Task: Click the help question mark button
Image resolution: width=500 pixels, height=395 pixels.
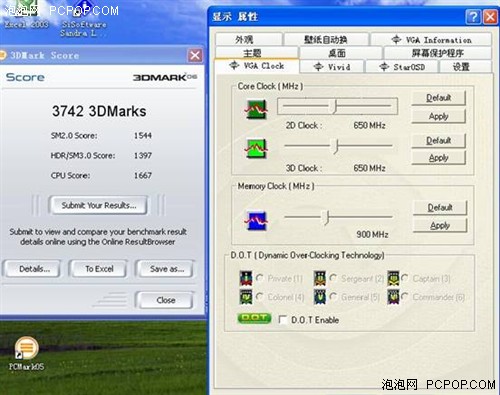Action: [473, 16]
